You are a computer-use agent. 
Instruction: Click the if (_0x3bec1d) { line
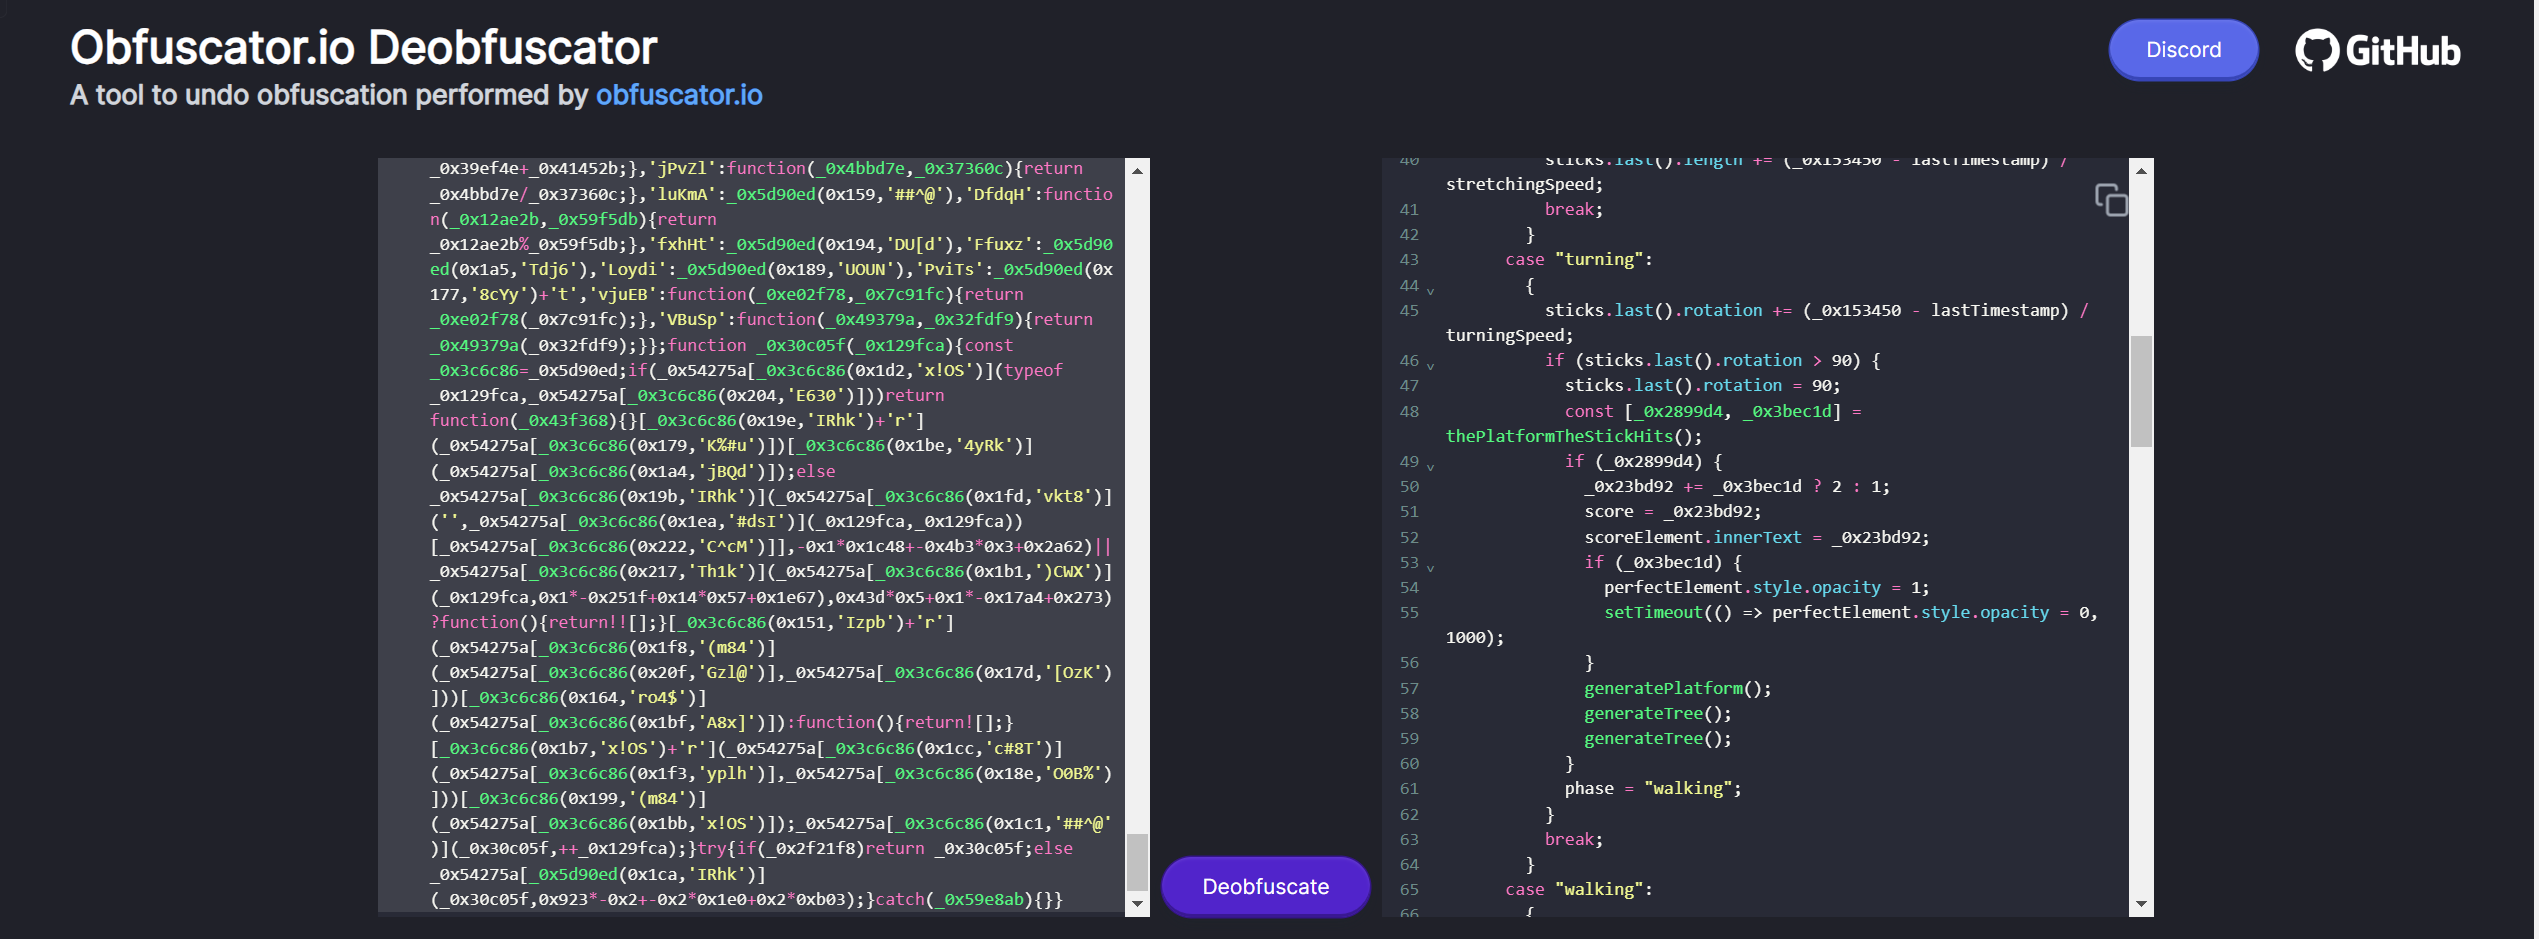coord(1663,562)
